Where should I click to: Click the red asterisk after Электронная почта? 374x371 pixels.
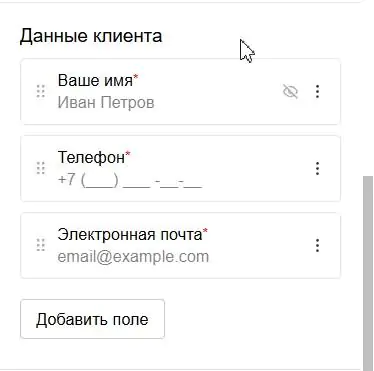coord(205,231)
